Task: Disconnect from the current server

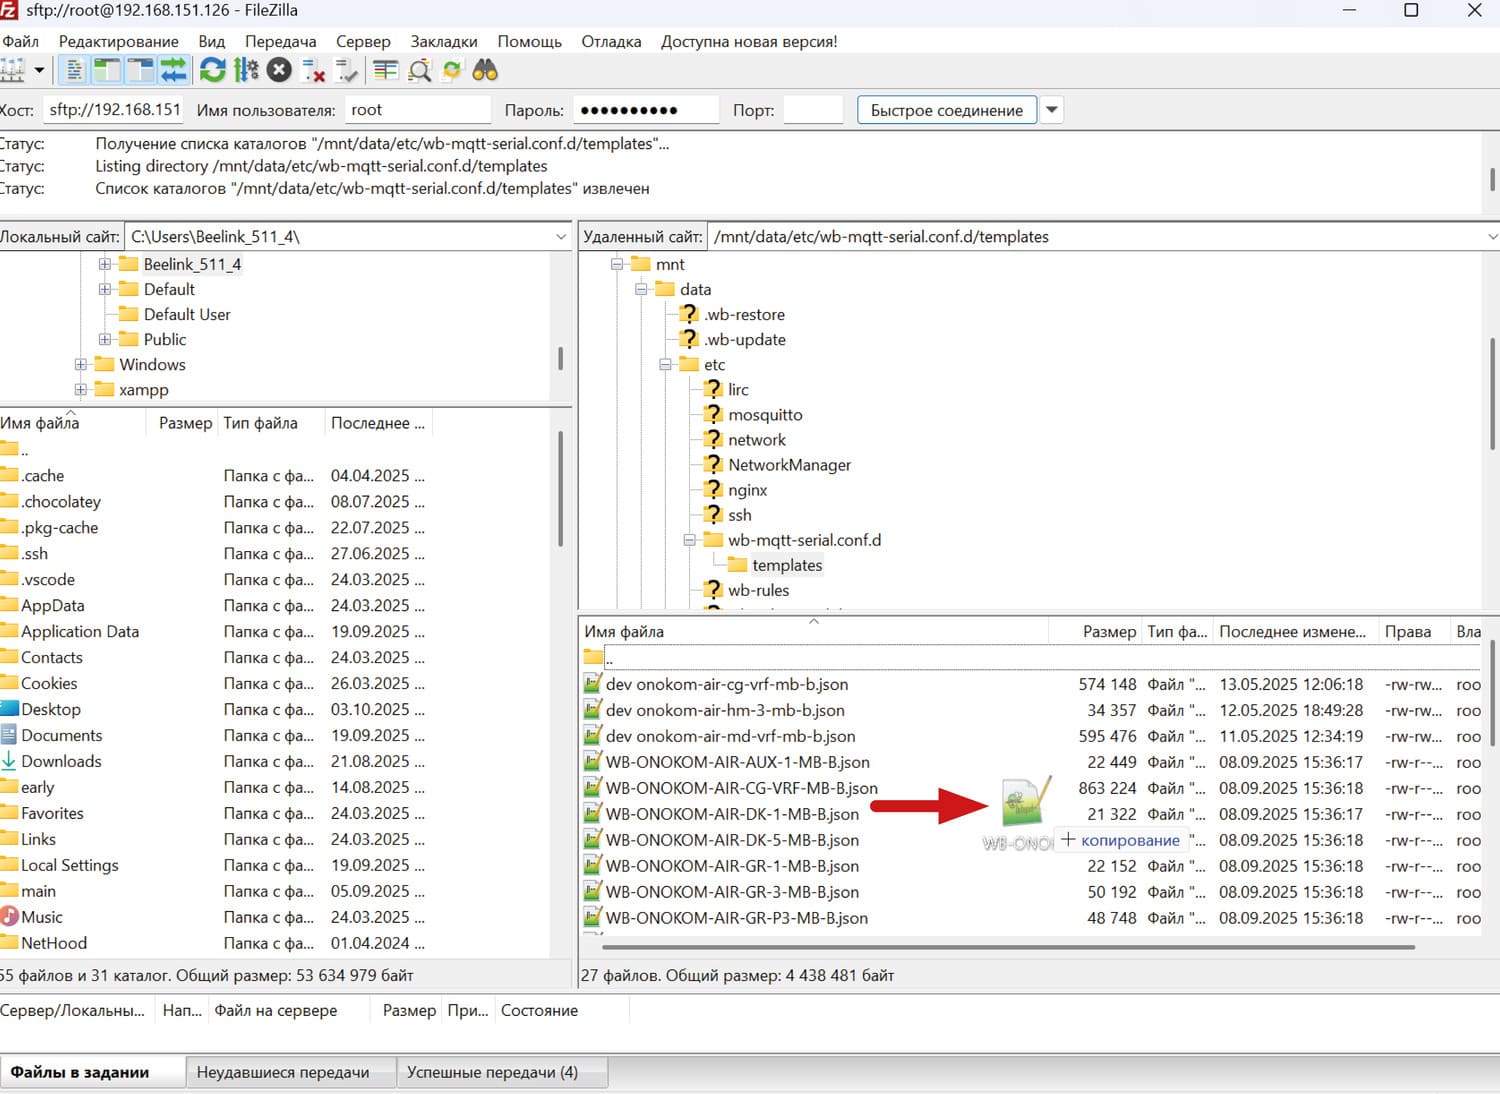Action: click(314, 70)
